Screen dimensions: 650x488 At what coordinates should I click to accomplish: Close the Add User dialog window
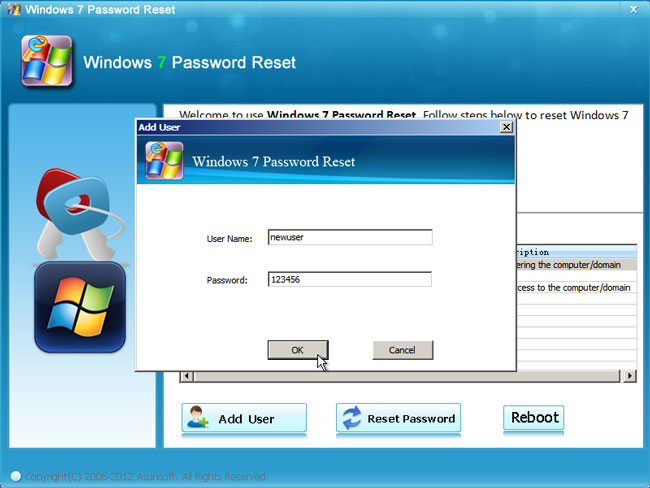pyautogui.click(x=506, y=127)
